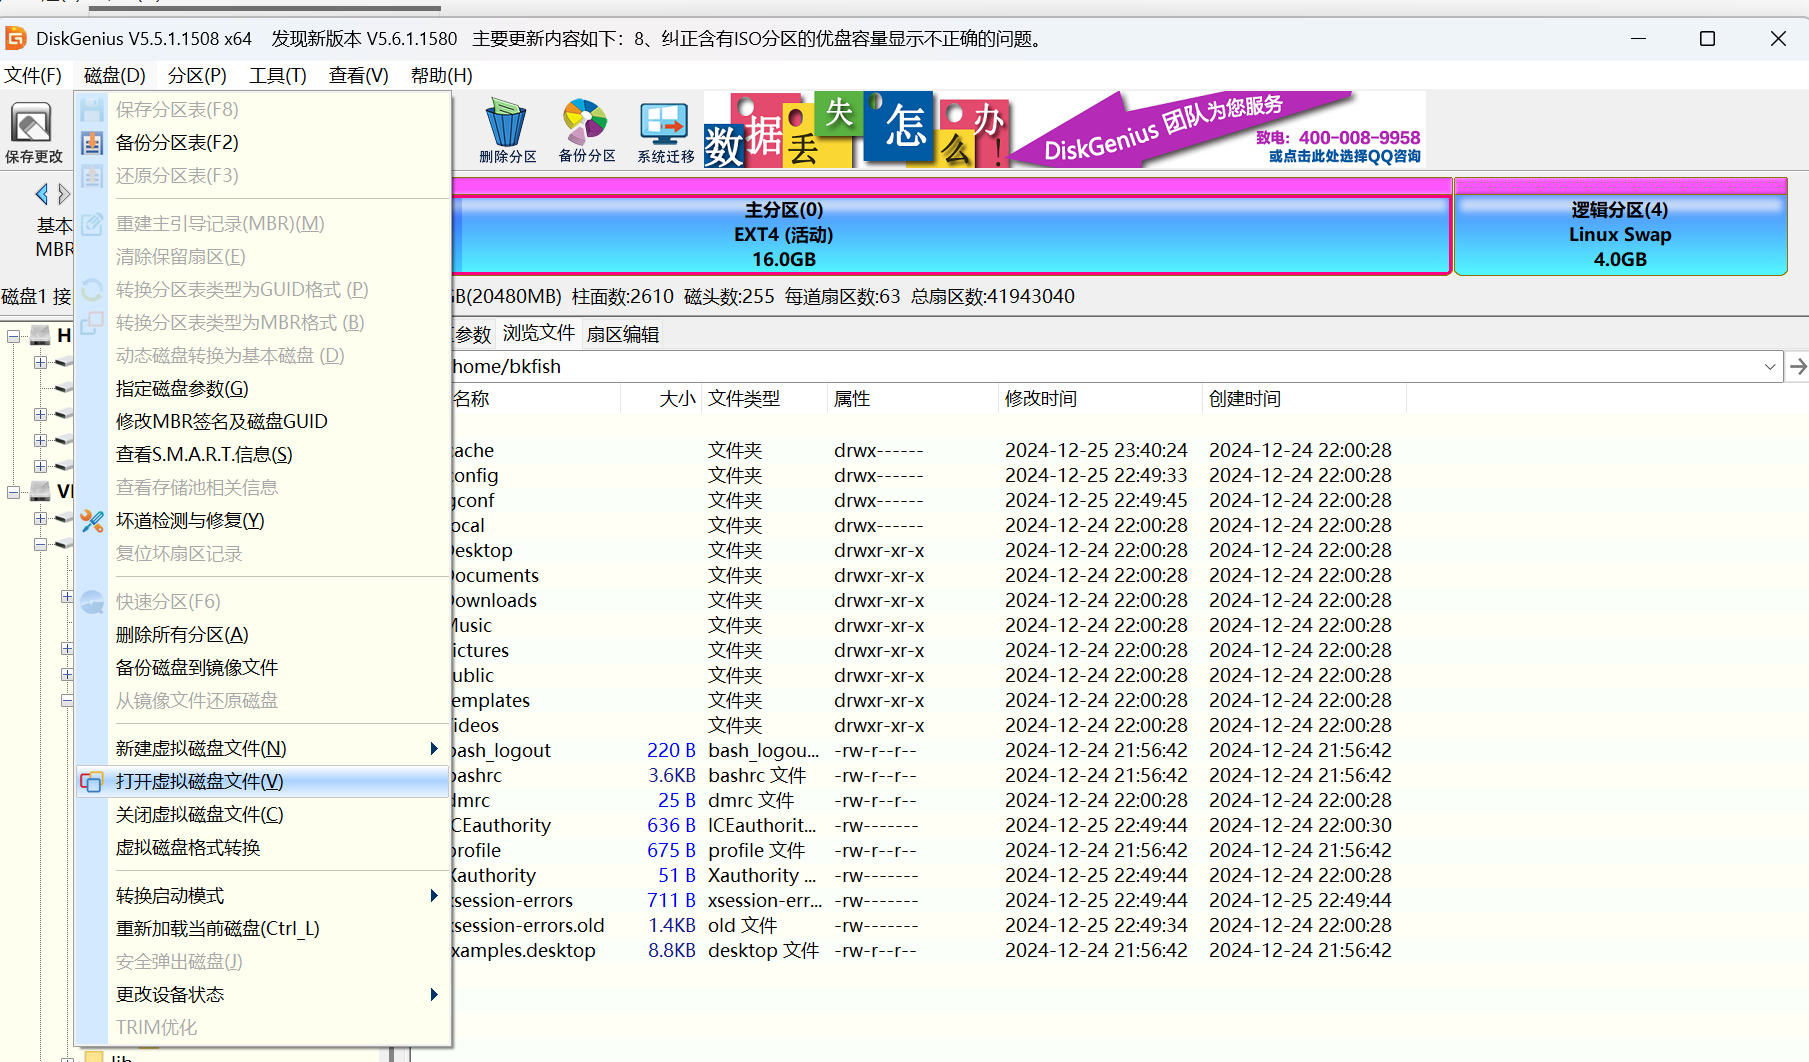Click modified time 2024-12-25 22:49:33
The image size is (1809, 1062).
tap(1096, 476)
